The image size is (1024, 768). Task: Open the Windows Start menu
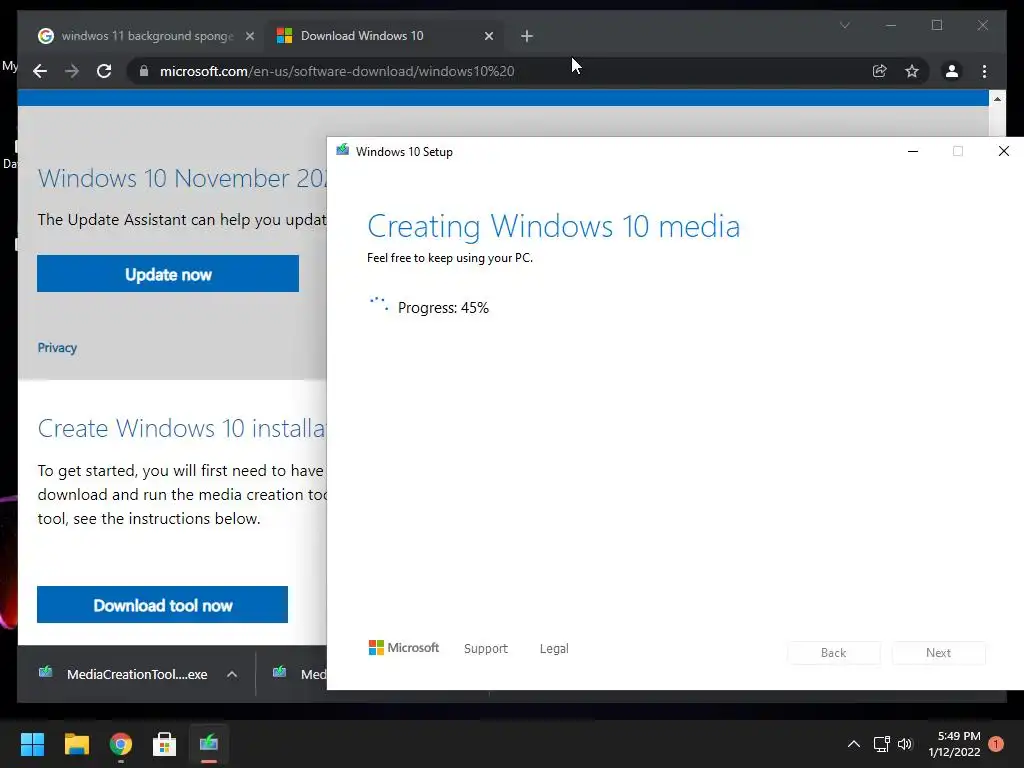point(32,744)
